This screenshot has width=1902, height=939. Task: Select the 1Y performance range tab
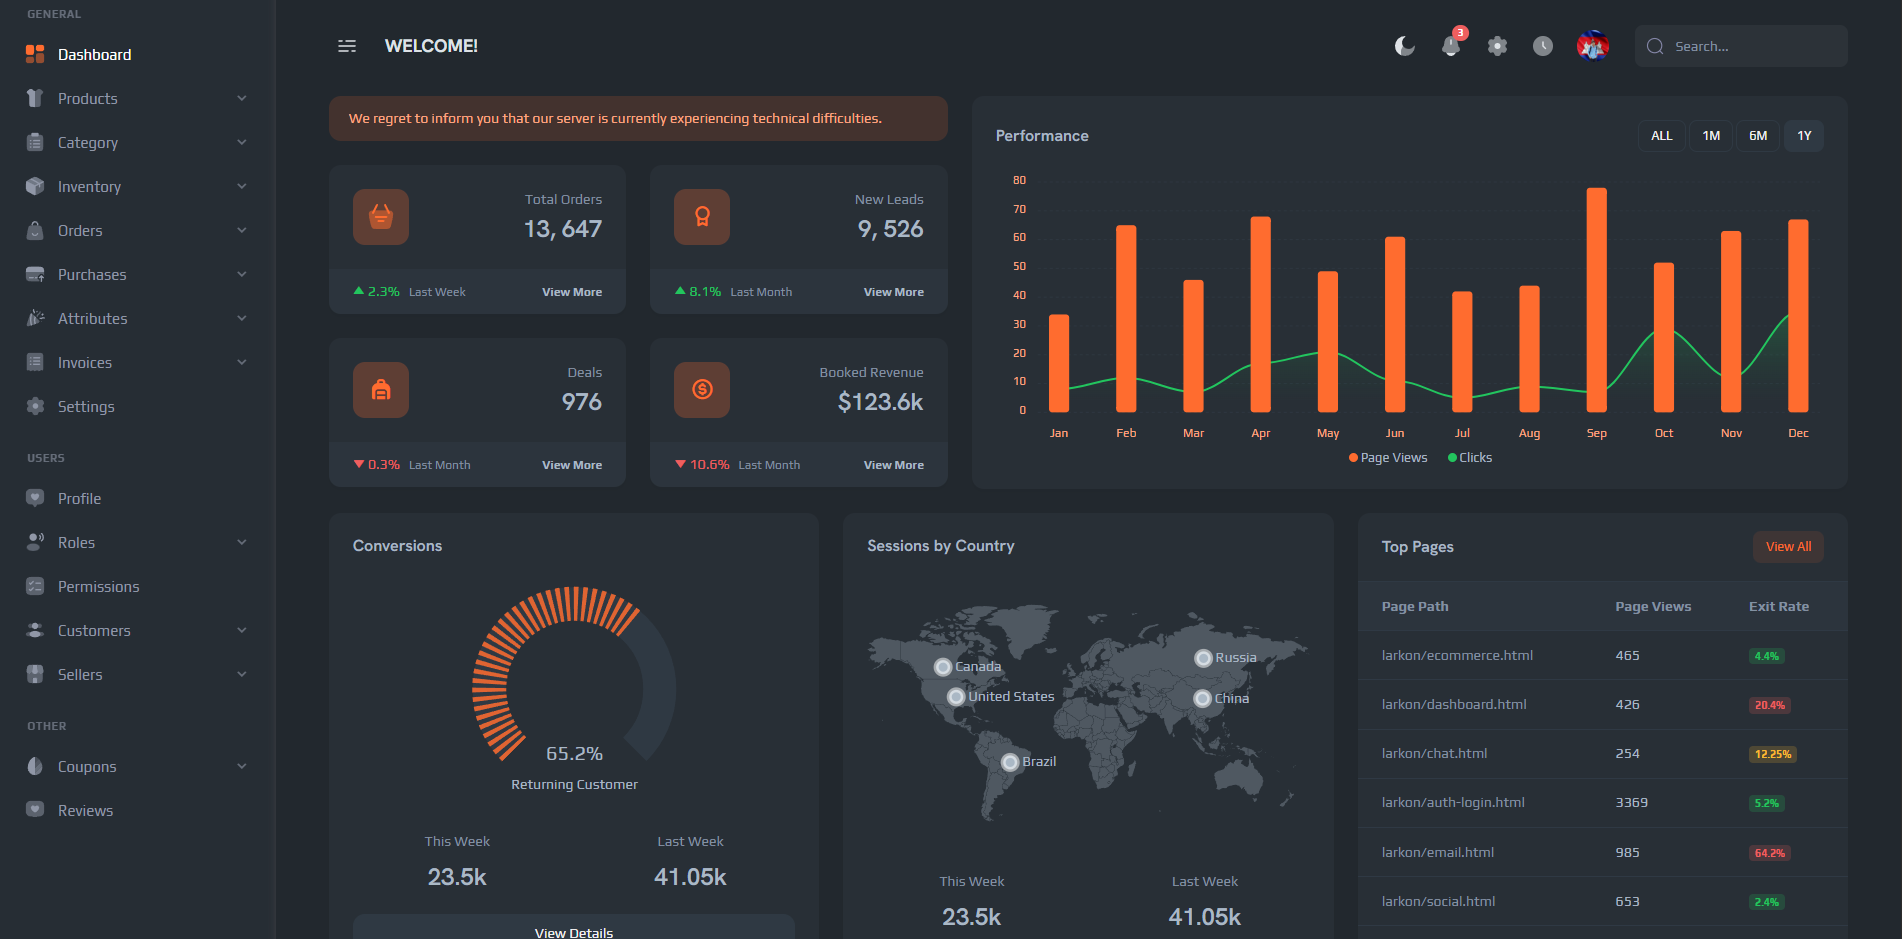[x=1804, y=136]
